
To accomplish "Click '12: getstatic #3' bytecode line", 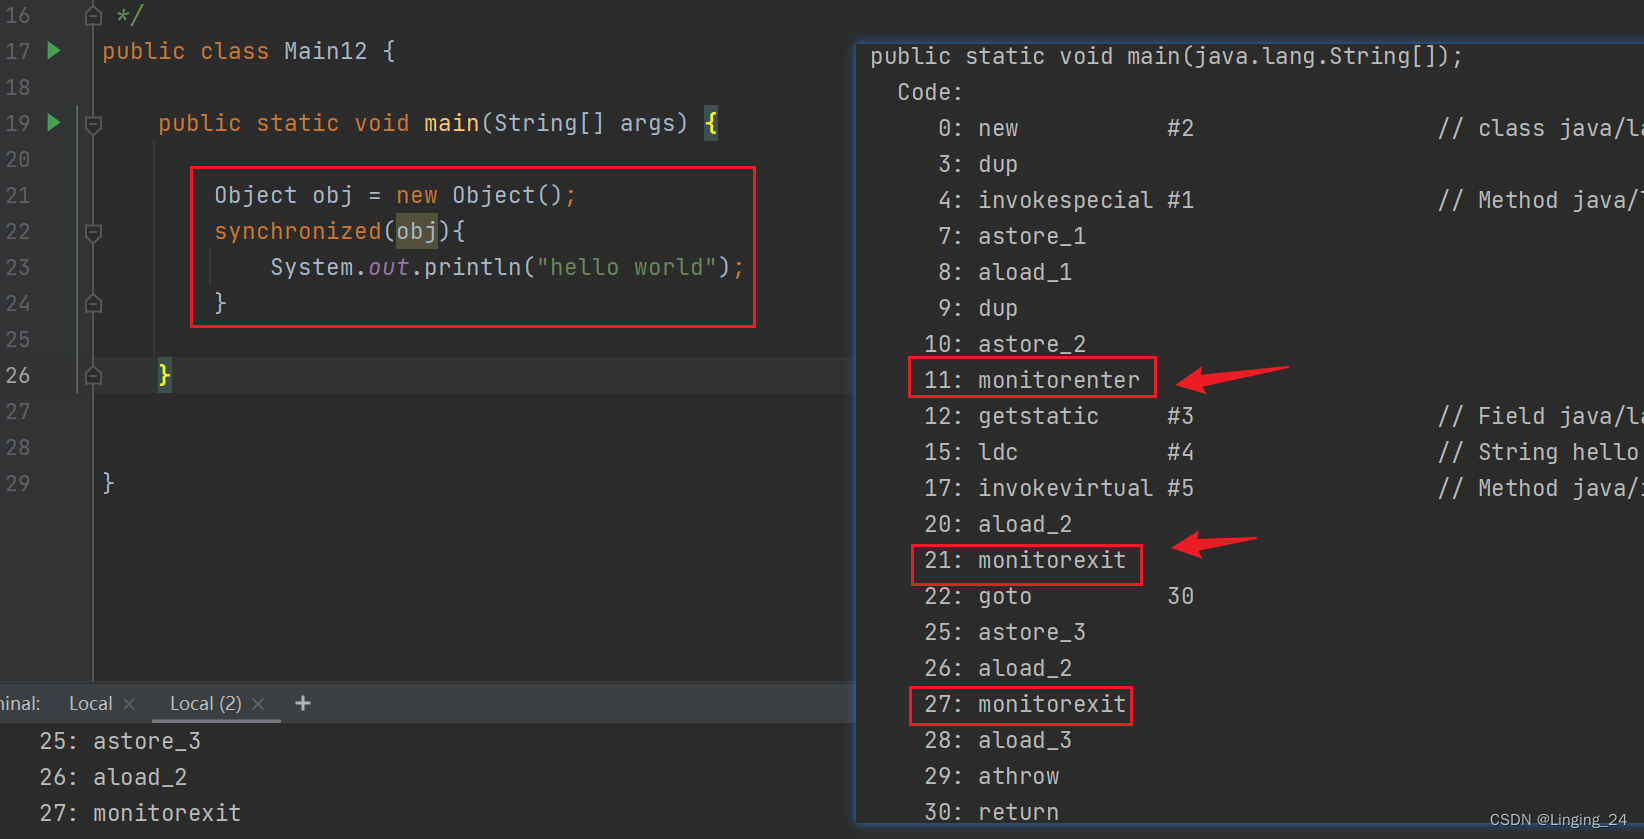I will [x=1059, y=416].
